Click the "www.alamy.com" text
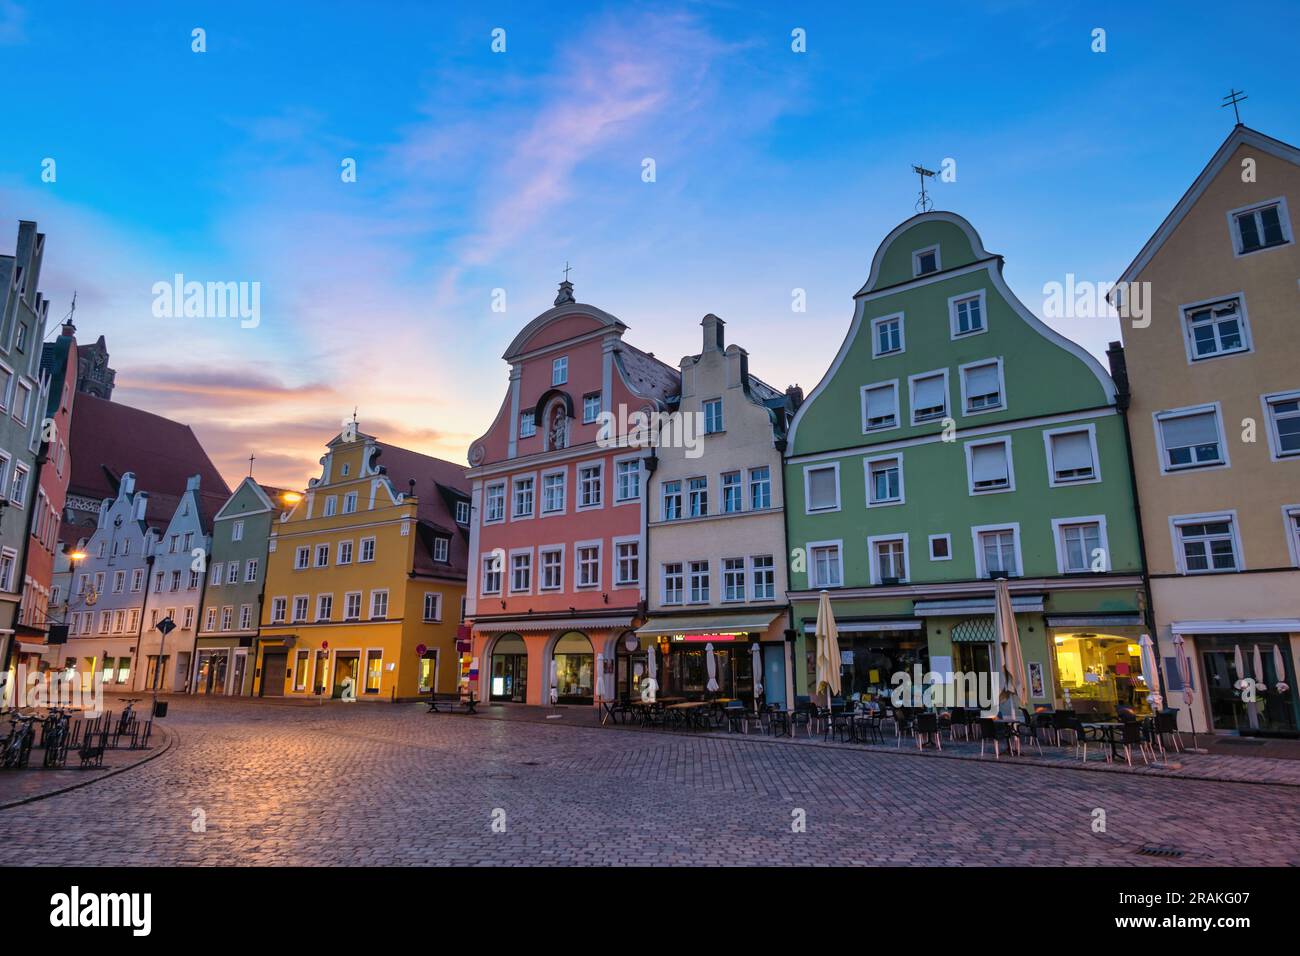This screenshot has height=956, width=1300. point(1182,925)
